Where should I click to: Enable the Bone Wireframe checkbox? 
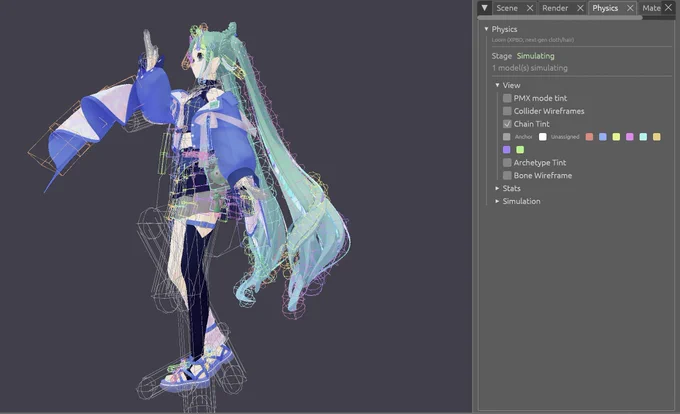[x=507, y=176]
